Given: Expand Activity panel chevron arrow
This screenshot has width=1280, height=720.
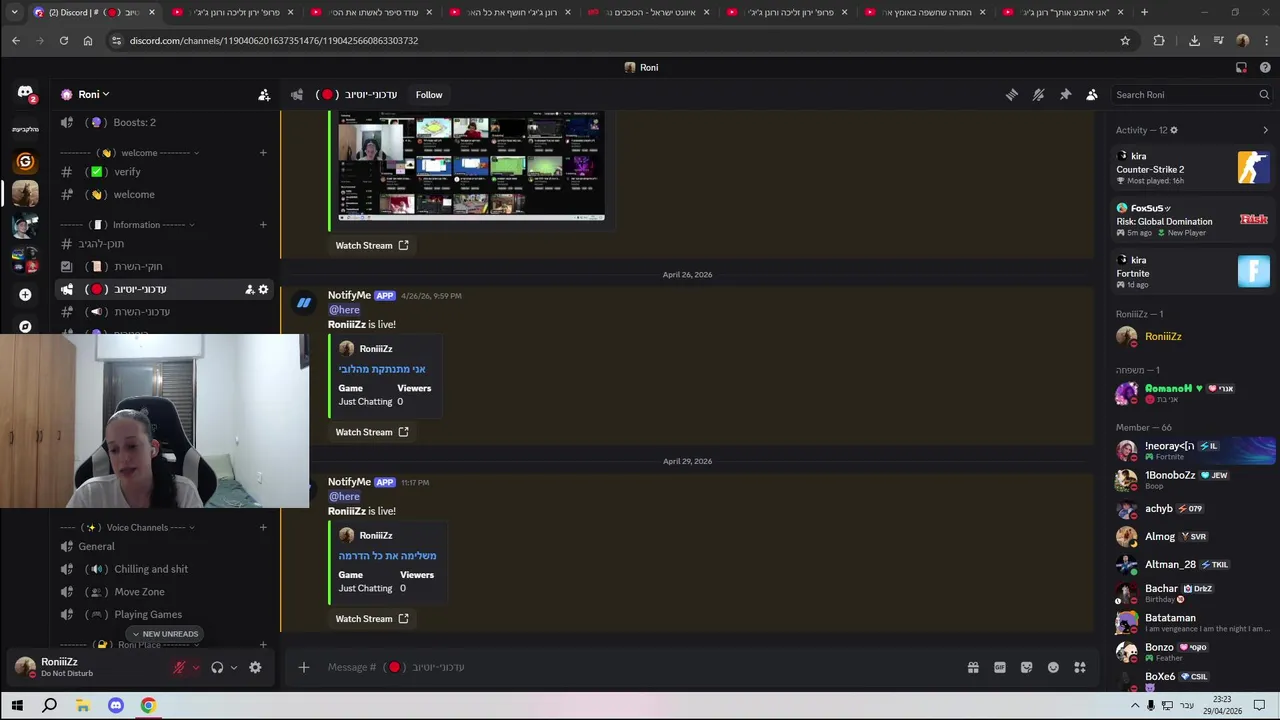Looking at the screenshot, I should click(1265, 130).
